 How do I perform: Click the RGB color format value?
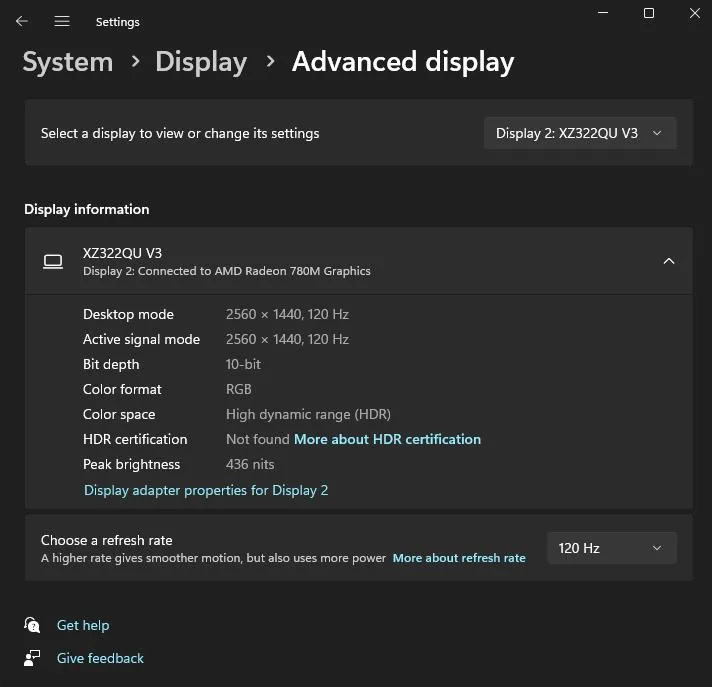click(x=239, y=389)
